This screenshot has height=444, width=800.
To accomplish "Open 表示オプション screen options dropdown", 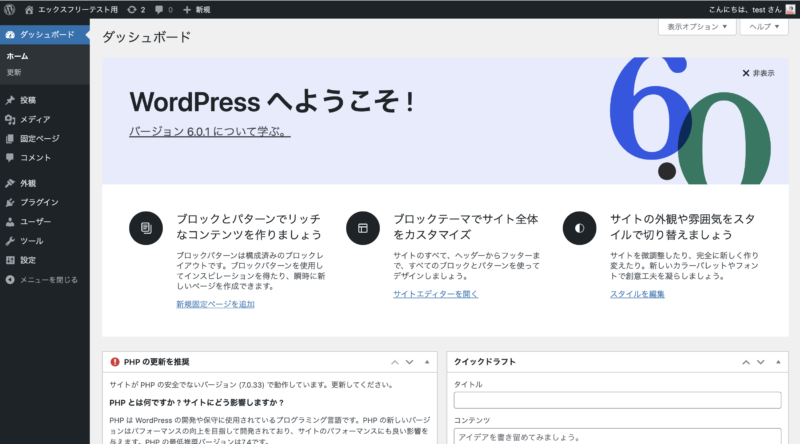I will [697, 27].
